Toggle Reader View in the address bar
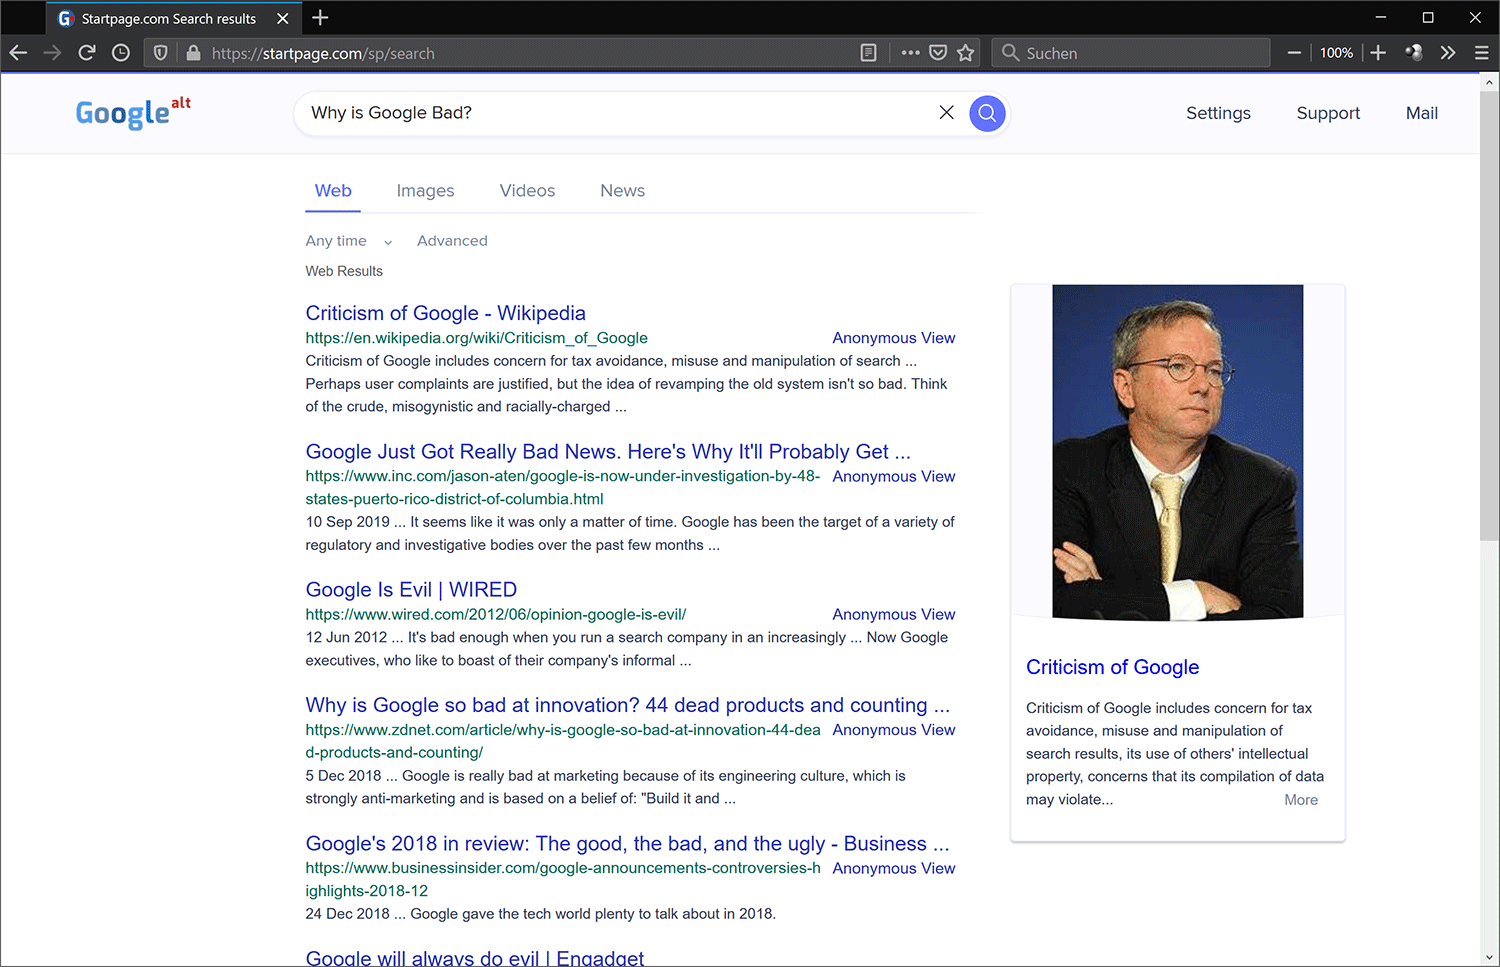This screenshot has height=967, width=1500. click(x=868, y=53)
